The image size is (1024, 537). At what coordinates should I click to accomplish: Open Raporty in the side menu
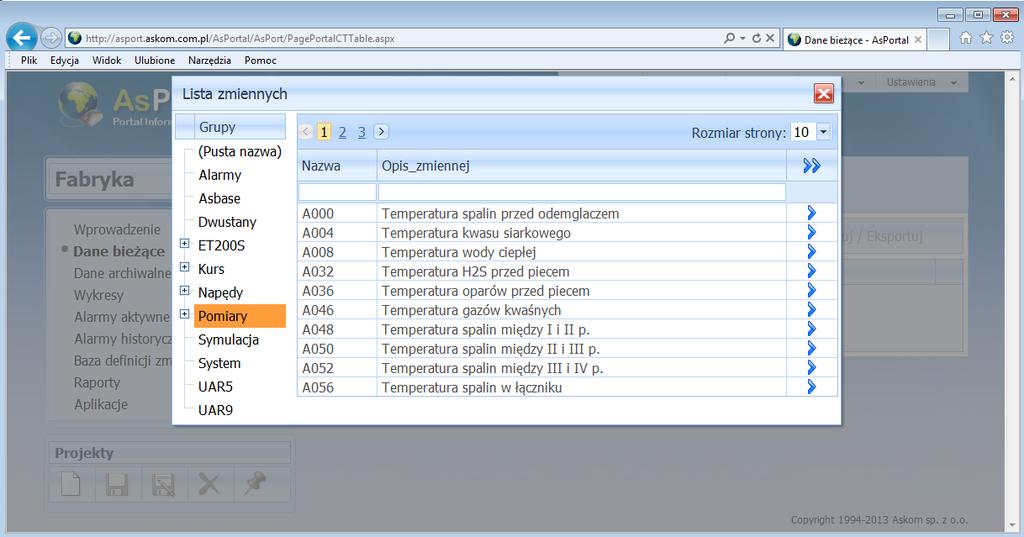97,383
